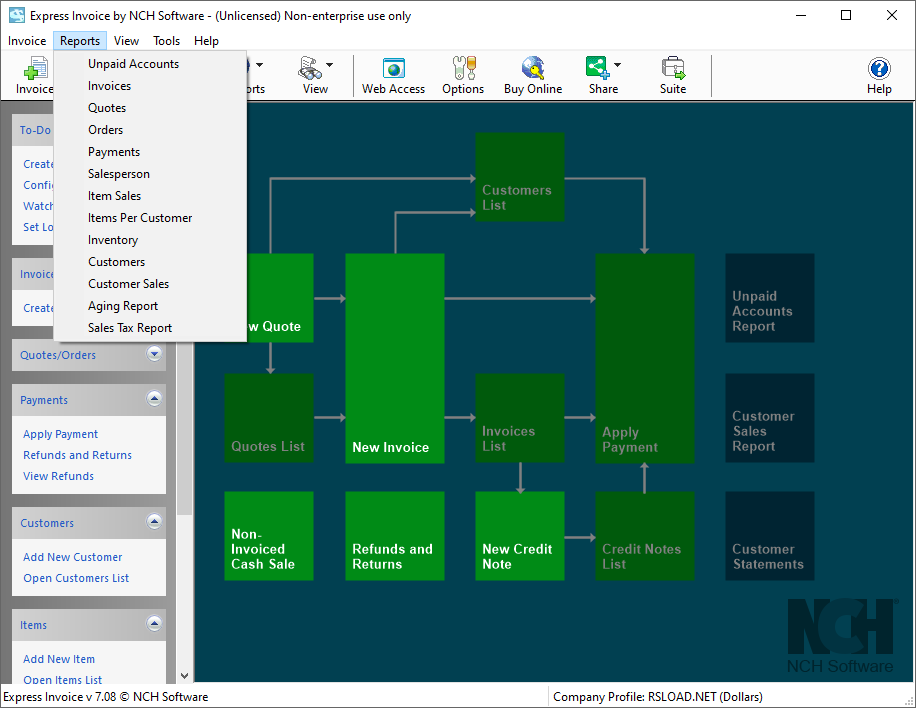Collapse the Customers sidebar panel
The image size is (916, 708).
coord(154,522)
